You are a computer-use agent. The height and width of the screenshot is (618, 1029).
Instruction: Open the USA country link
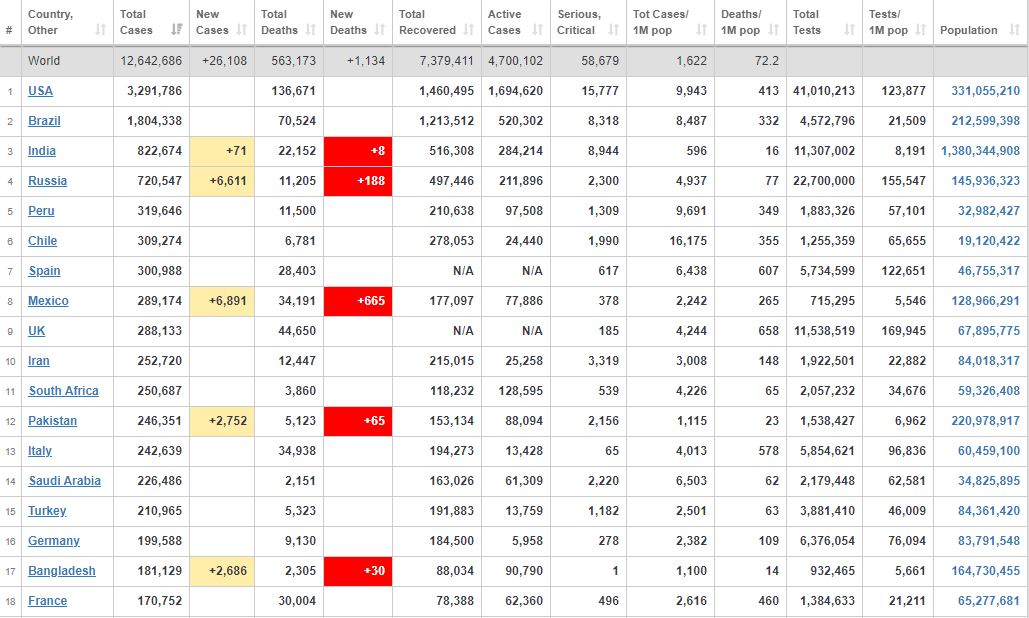tap(40, 91)
